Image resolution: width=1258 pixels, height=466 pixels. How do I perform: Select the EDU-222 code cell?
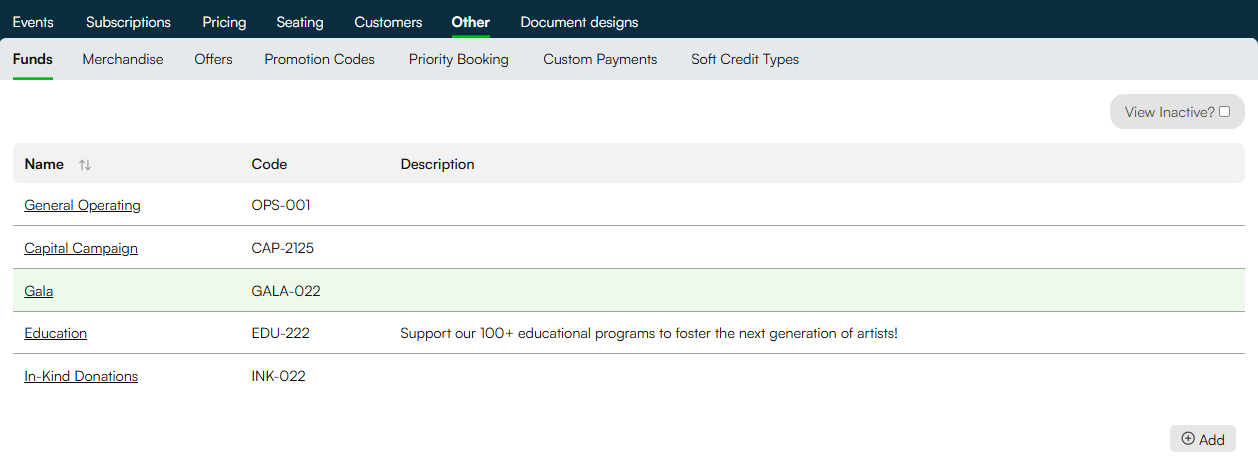pyautogui.click(x=281, y=333)
